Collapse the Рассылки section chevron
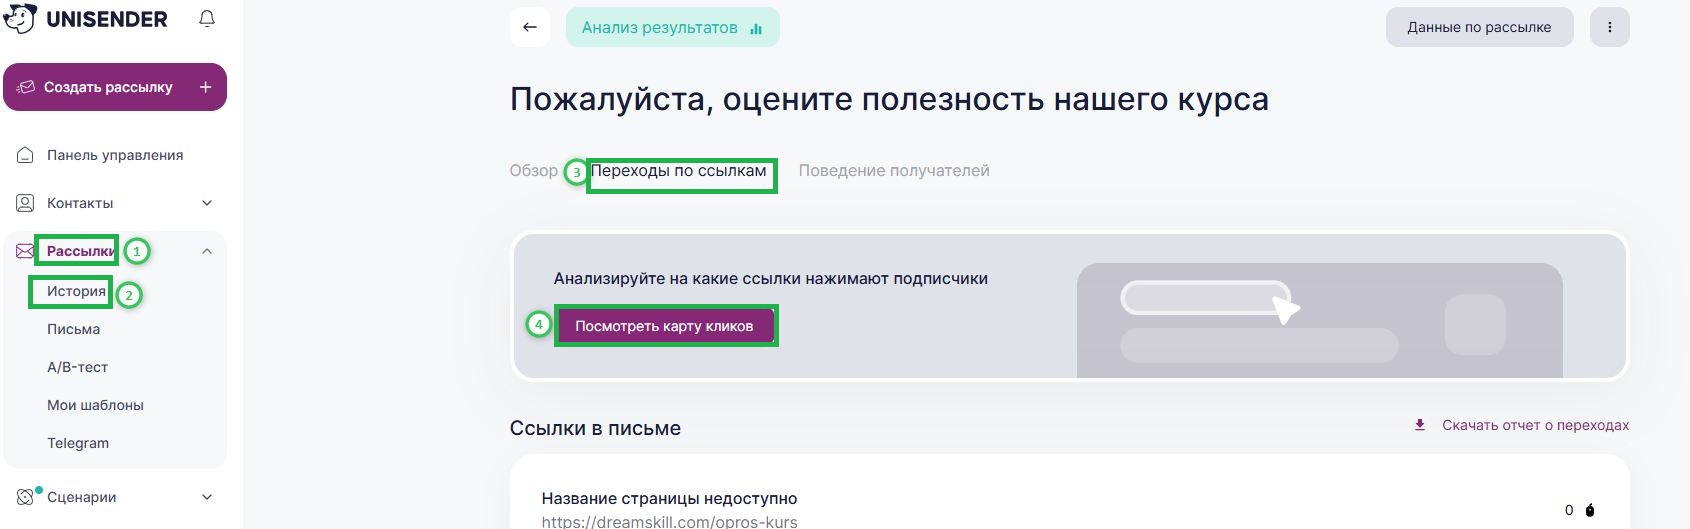 coord(207,251)
